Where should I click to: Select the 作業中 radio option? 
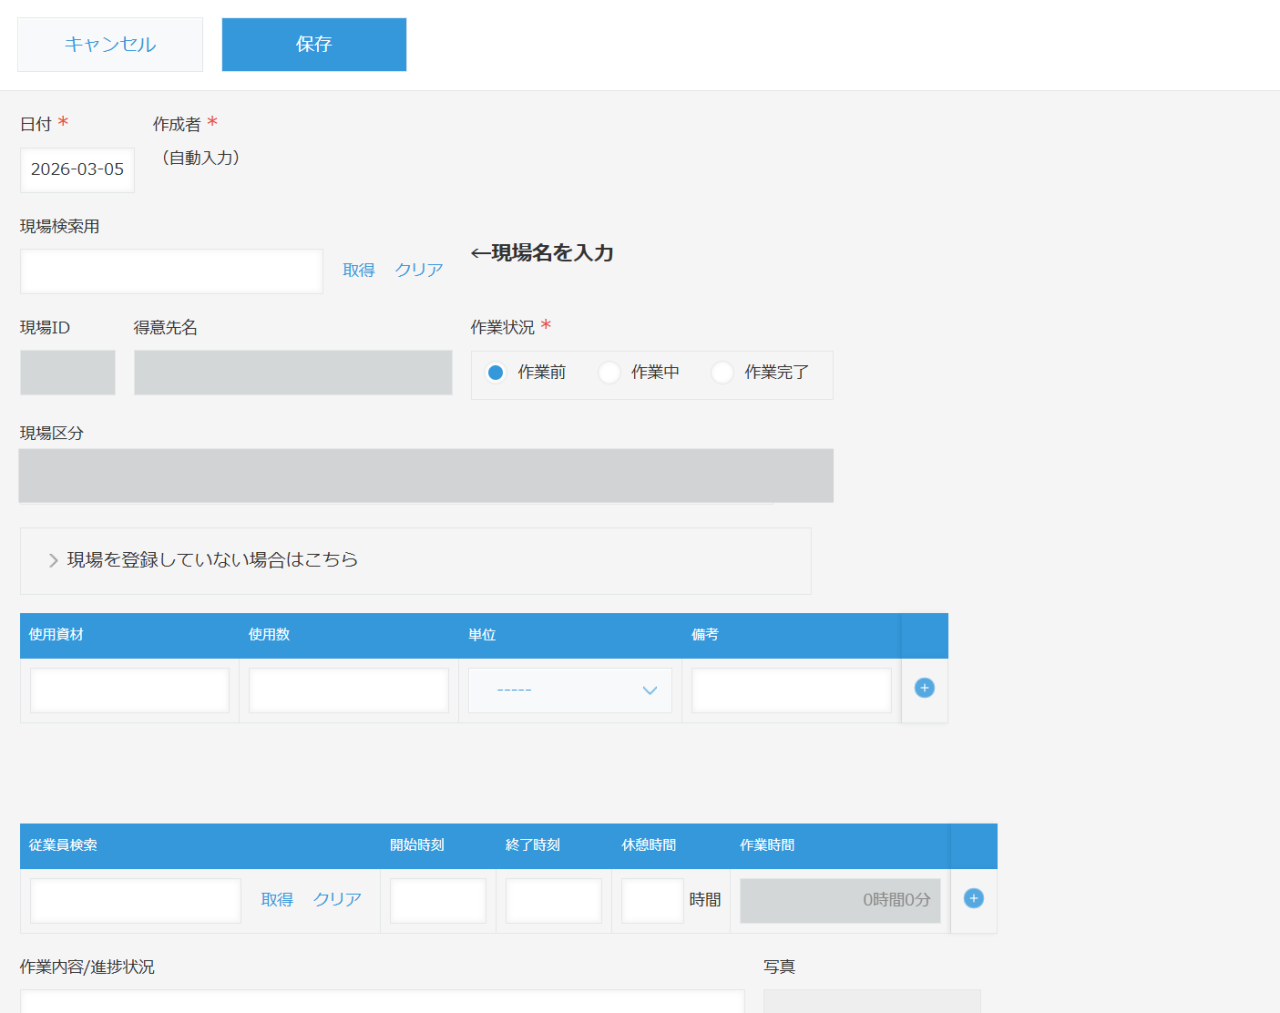point(609,373)
